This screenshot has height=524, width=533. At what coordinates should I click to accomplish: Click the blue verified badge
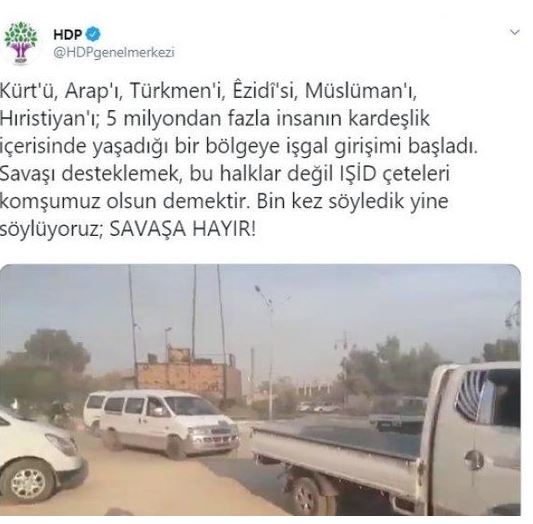93,34
